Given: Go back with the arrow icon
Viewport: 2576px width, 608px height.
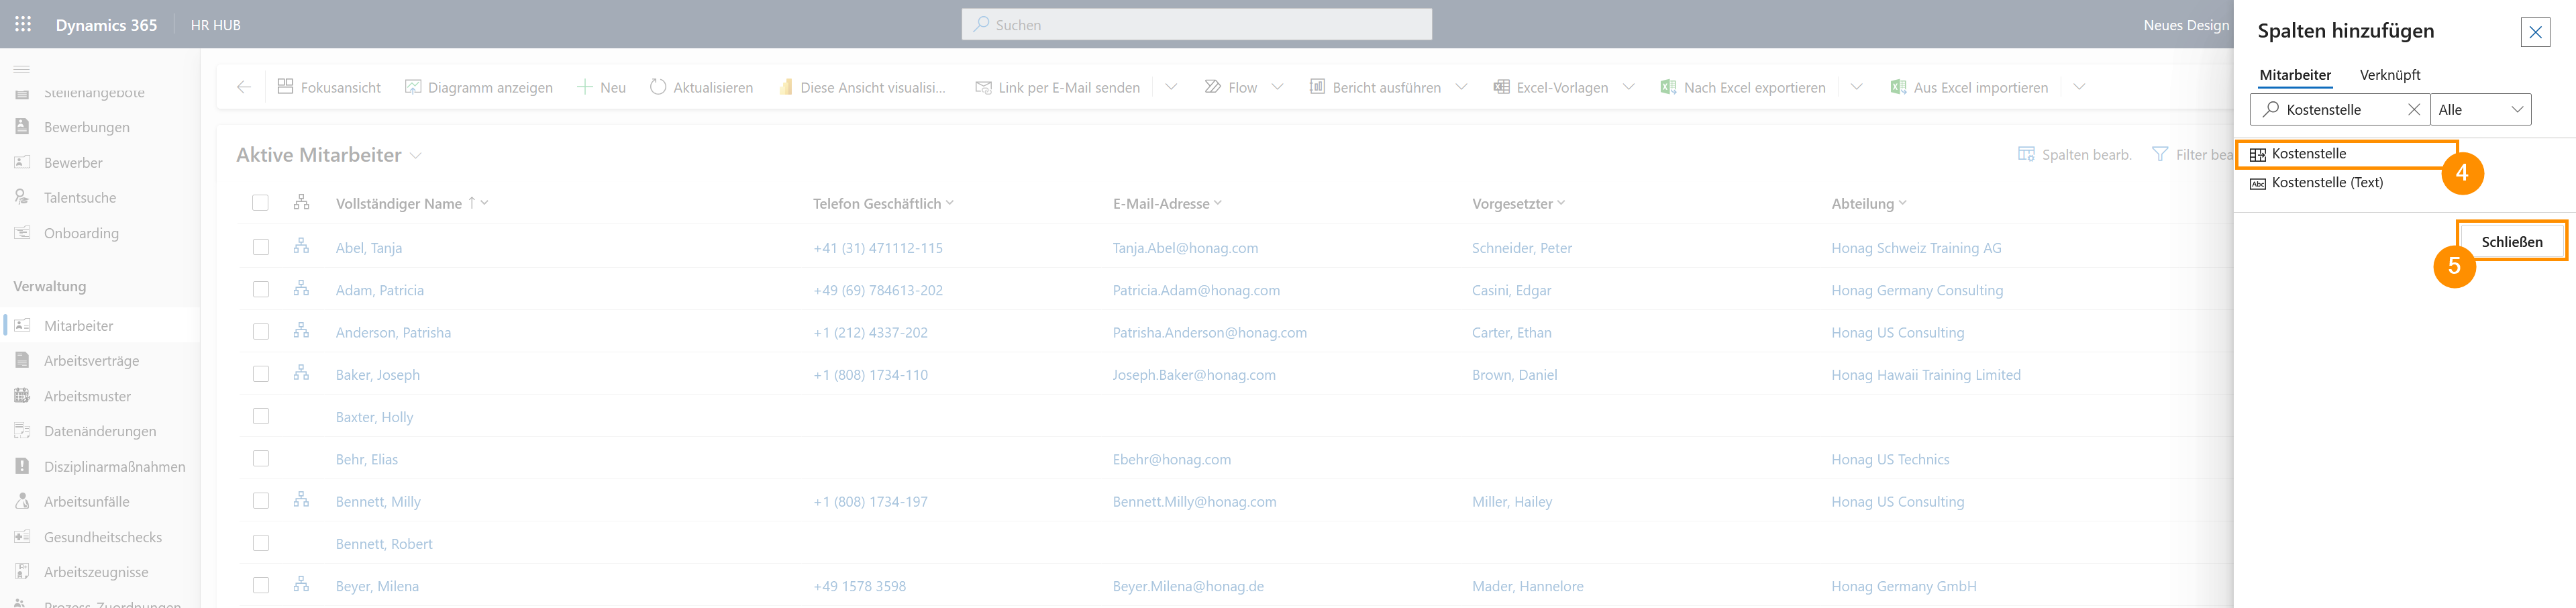Looking at the screenshot, I should click(x=243, y=87).
